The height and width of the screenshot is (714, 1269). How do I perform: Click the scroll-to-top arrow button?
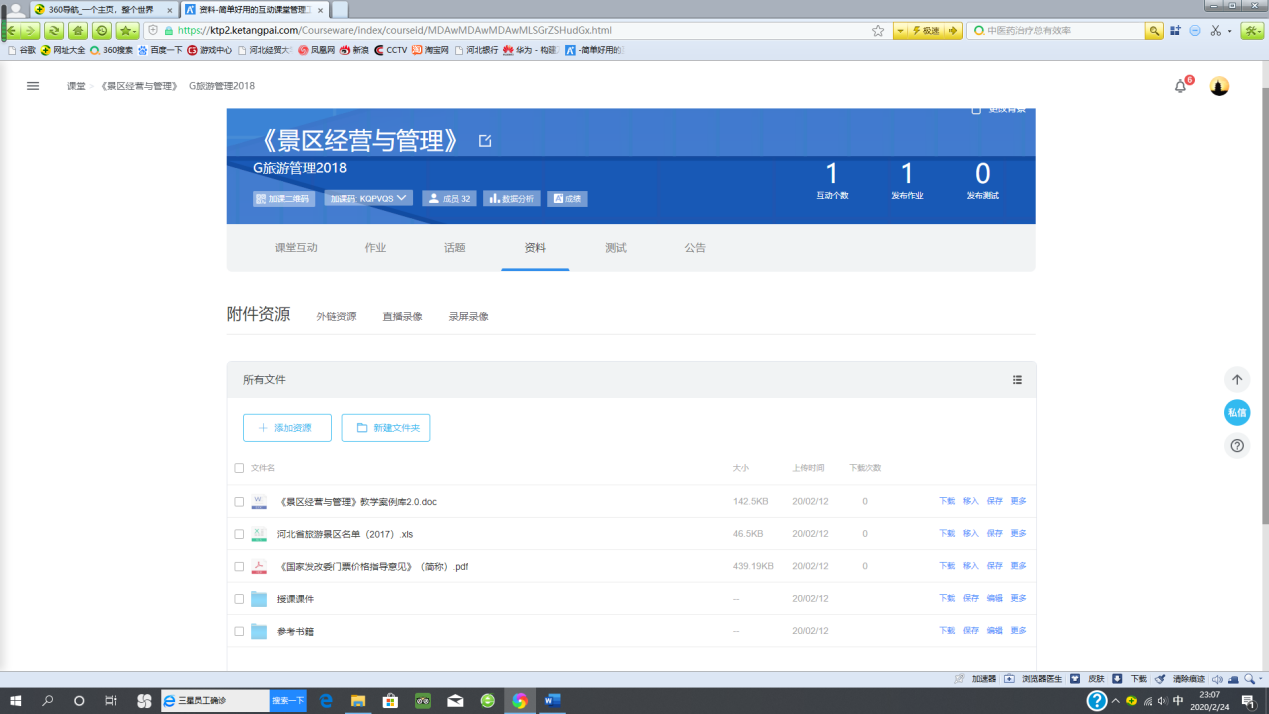[x=1237, y=380]
